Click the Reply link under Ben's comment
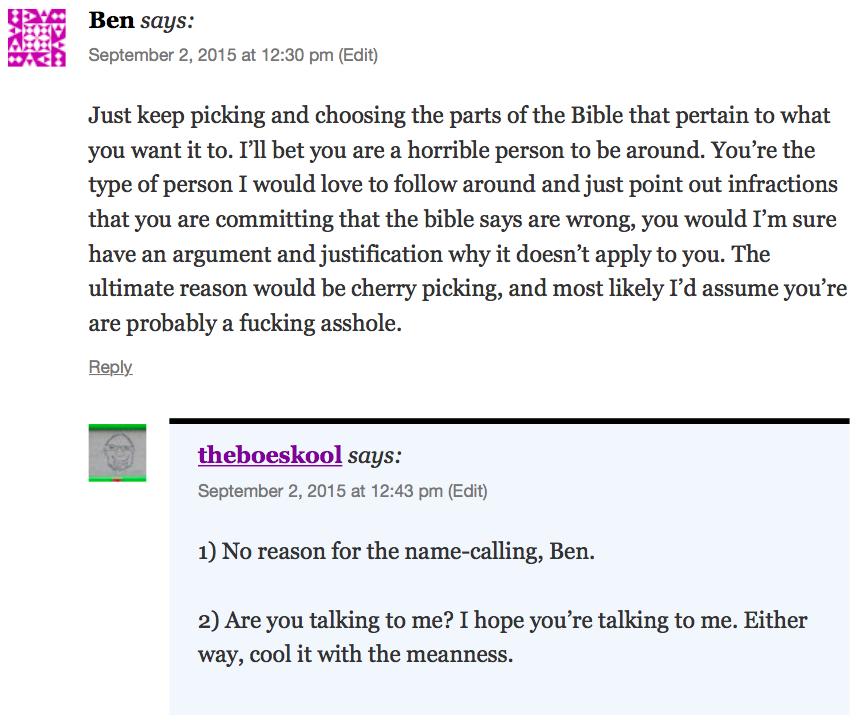The width and height of the screenshot is (859, 723). coord(110,367)
